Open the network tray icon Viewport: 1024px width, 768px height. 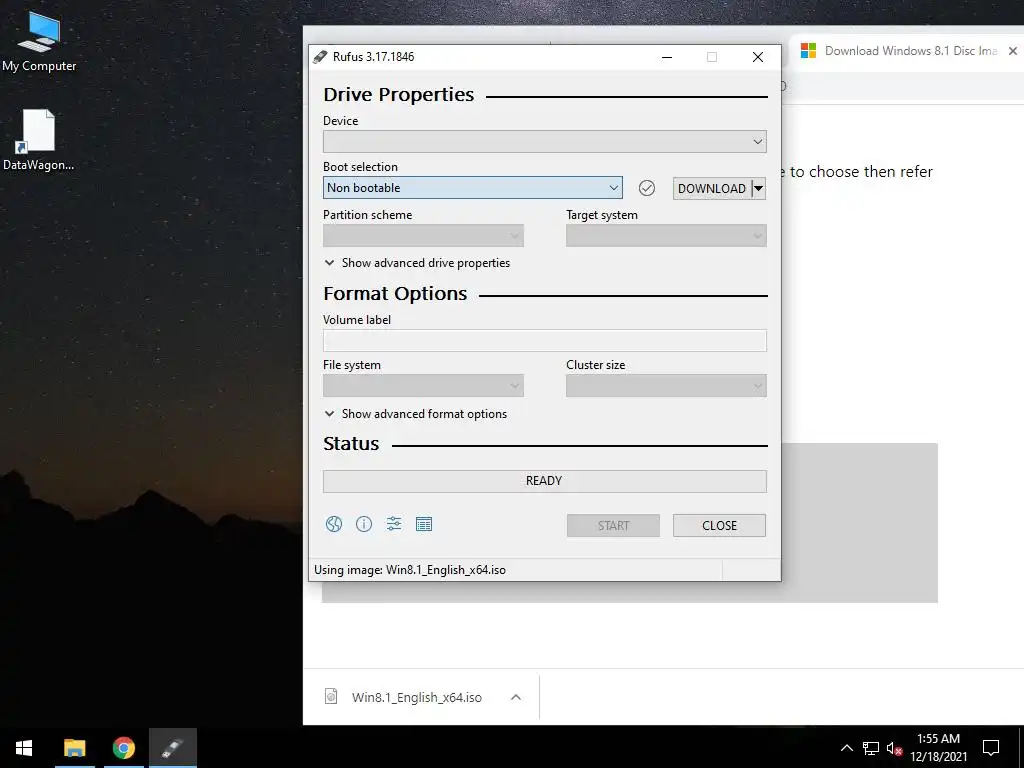[871, 748]
